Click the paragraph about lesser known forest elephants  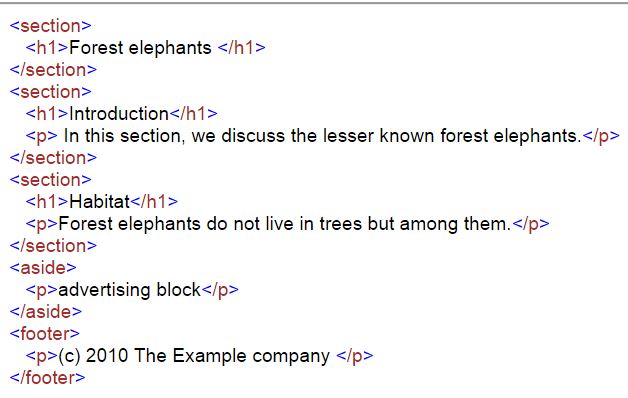click(x=322, y=136)
